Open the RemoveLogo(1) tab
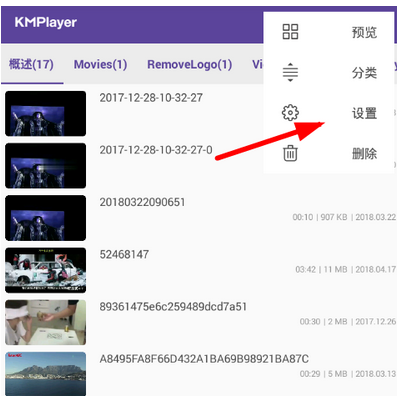 pyautogui.click(x=190, y=64)
